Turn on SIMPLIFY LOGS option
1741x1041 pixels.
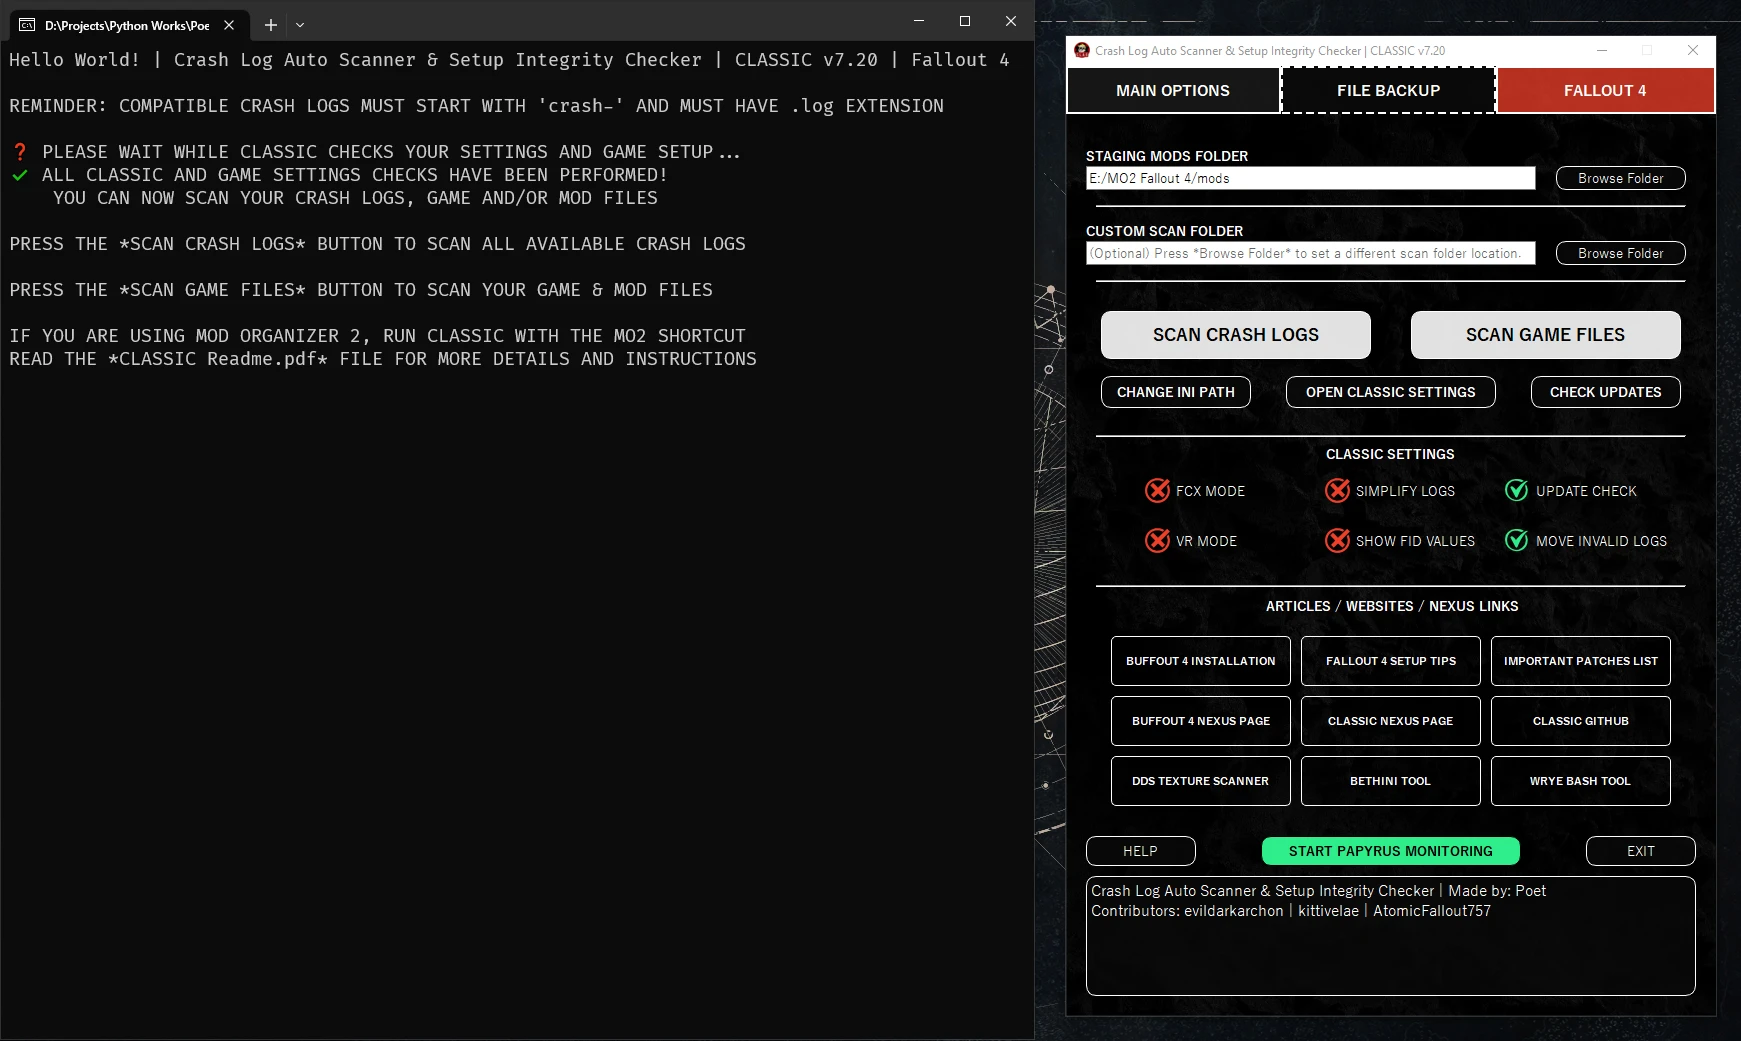(1337, 490)
